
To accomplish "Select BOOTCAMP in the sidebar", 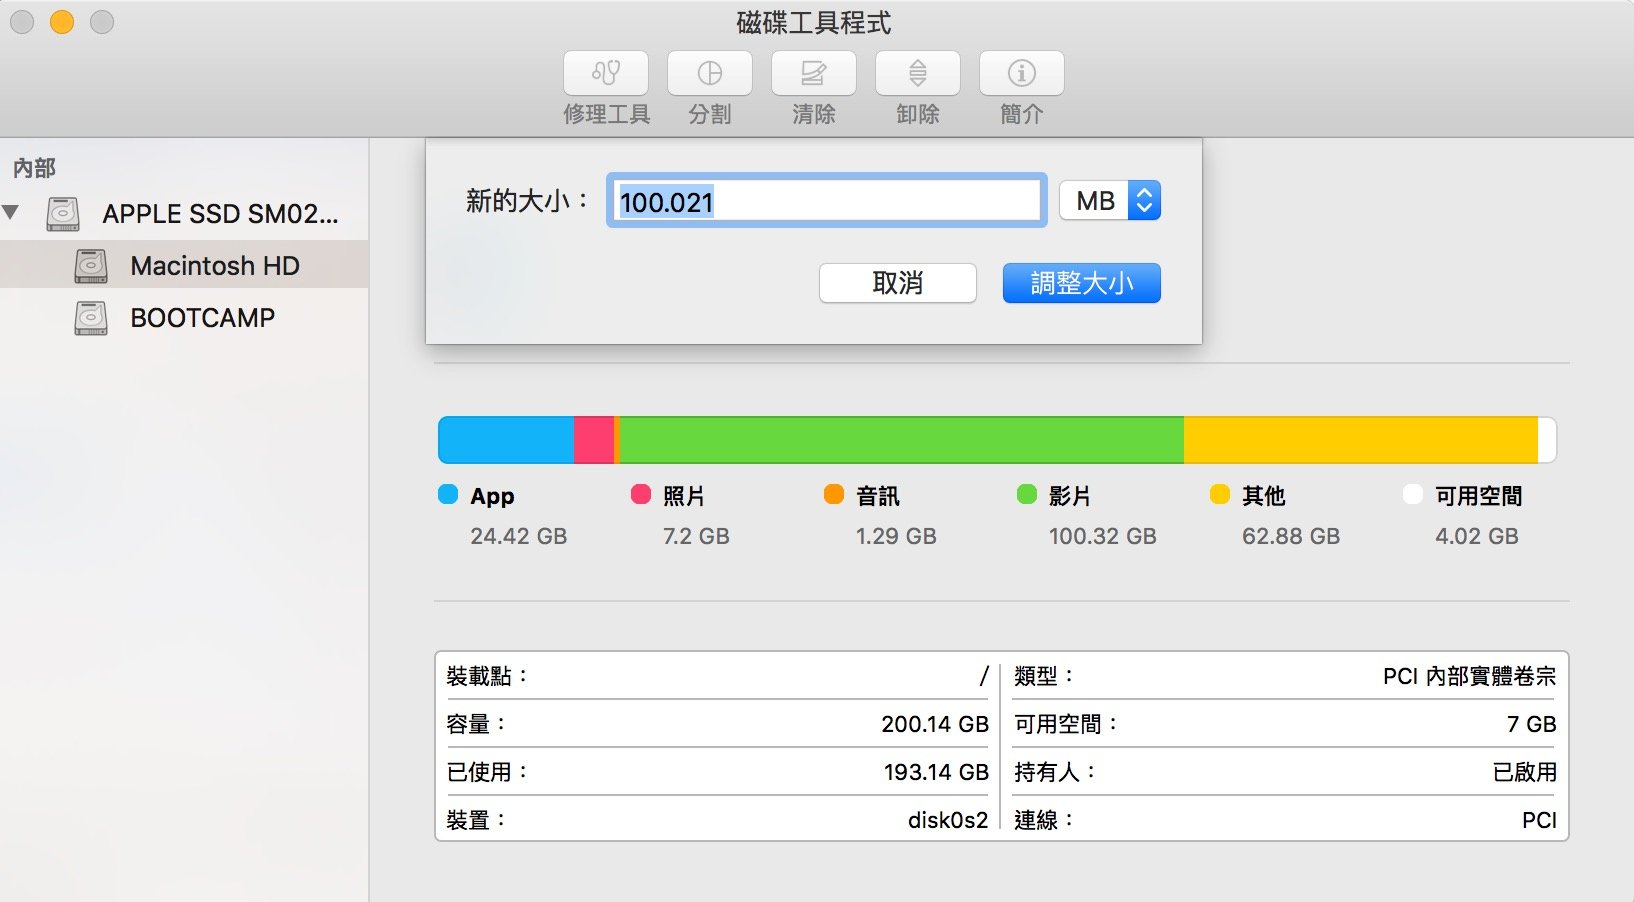I will pos(202,317).
